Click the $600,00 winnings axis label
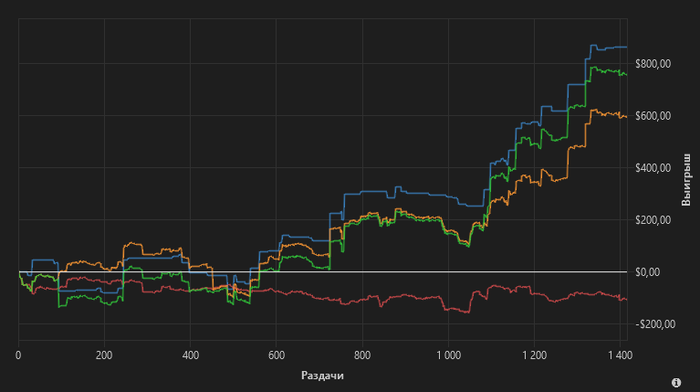The height and width of the screenshot is (392, 700). point(653,116)
